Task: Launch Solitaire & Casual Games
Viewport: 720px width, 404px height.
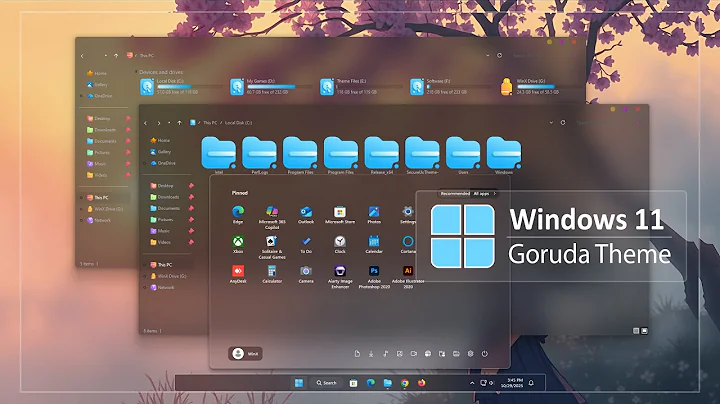Action: (x=272, y=247)
